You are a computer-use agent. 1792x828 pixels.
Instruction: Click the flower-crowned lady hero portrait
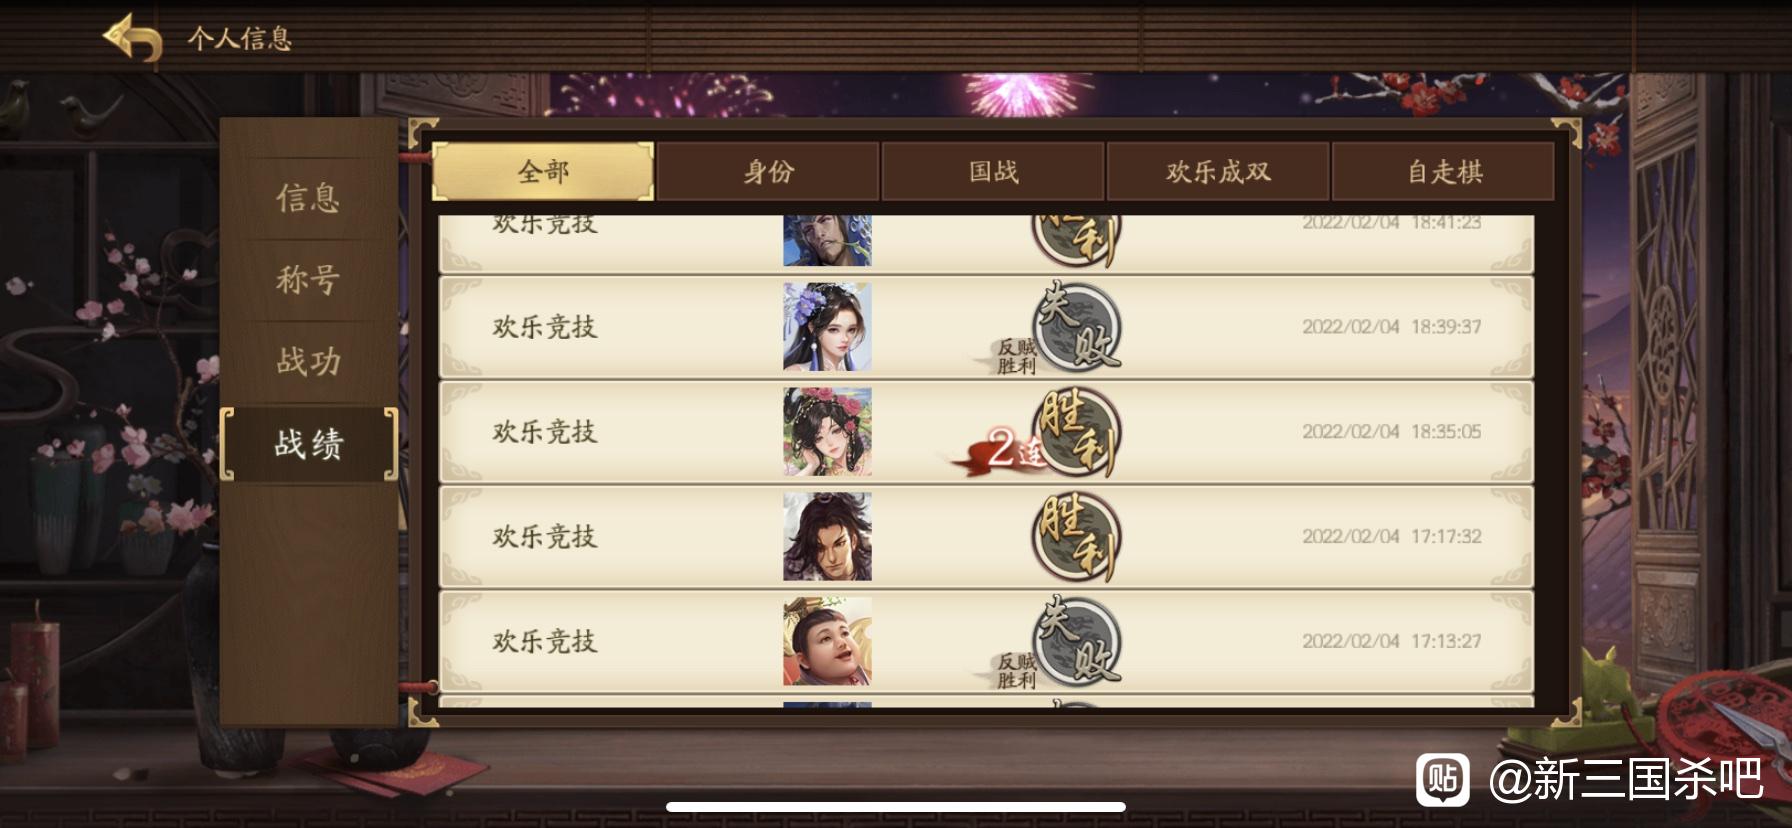pos(827,432)
